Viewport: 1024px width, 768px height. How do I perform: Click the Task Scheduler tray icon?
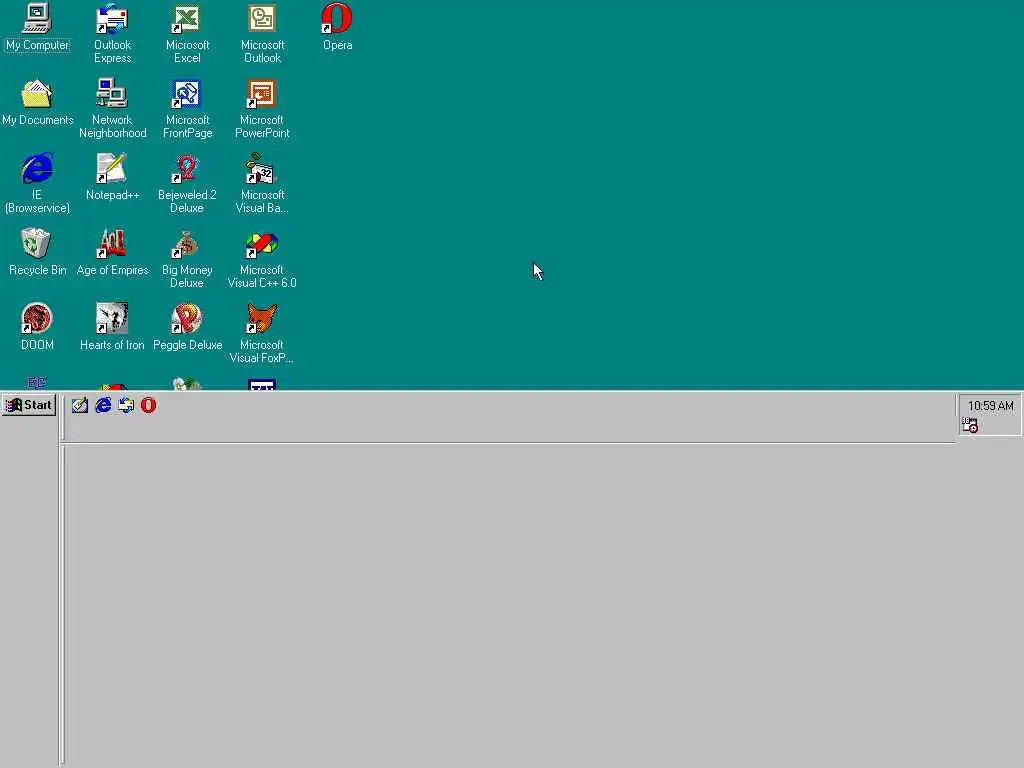click(x=970, y=425)
